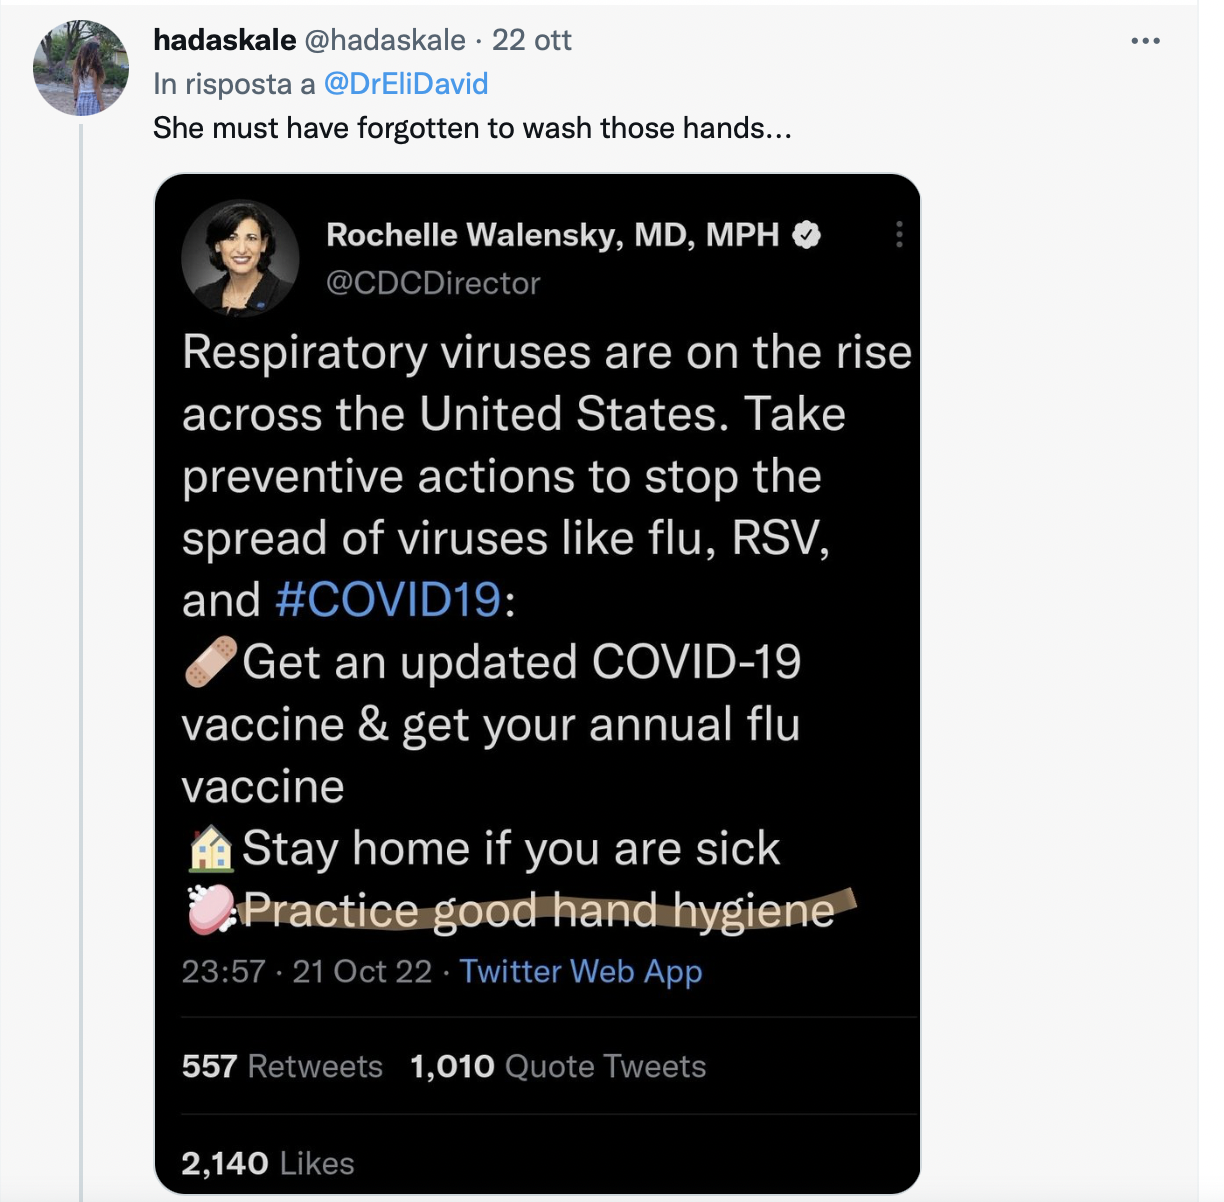The image size is (1224, 1202).
Task: Click the @CDCDirector handle
Action: pos(433,284)
